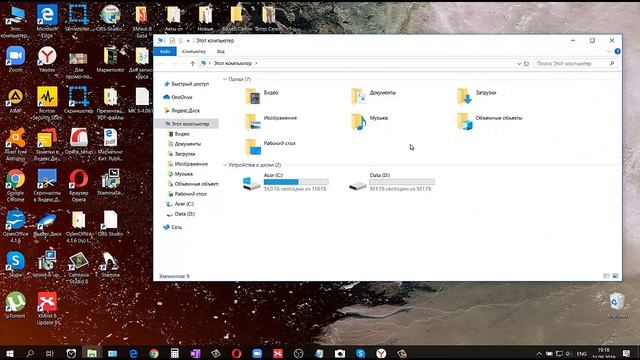Select the Avast Free Antivirus desktop shortcut
The height and width of the screenshot is (360, 640).
[16, 144]
